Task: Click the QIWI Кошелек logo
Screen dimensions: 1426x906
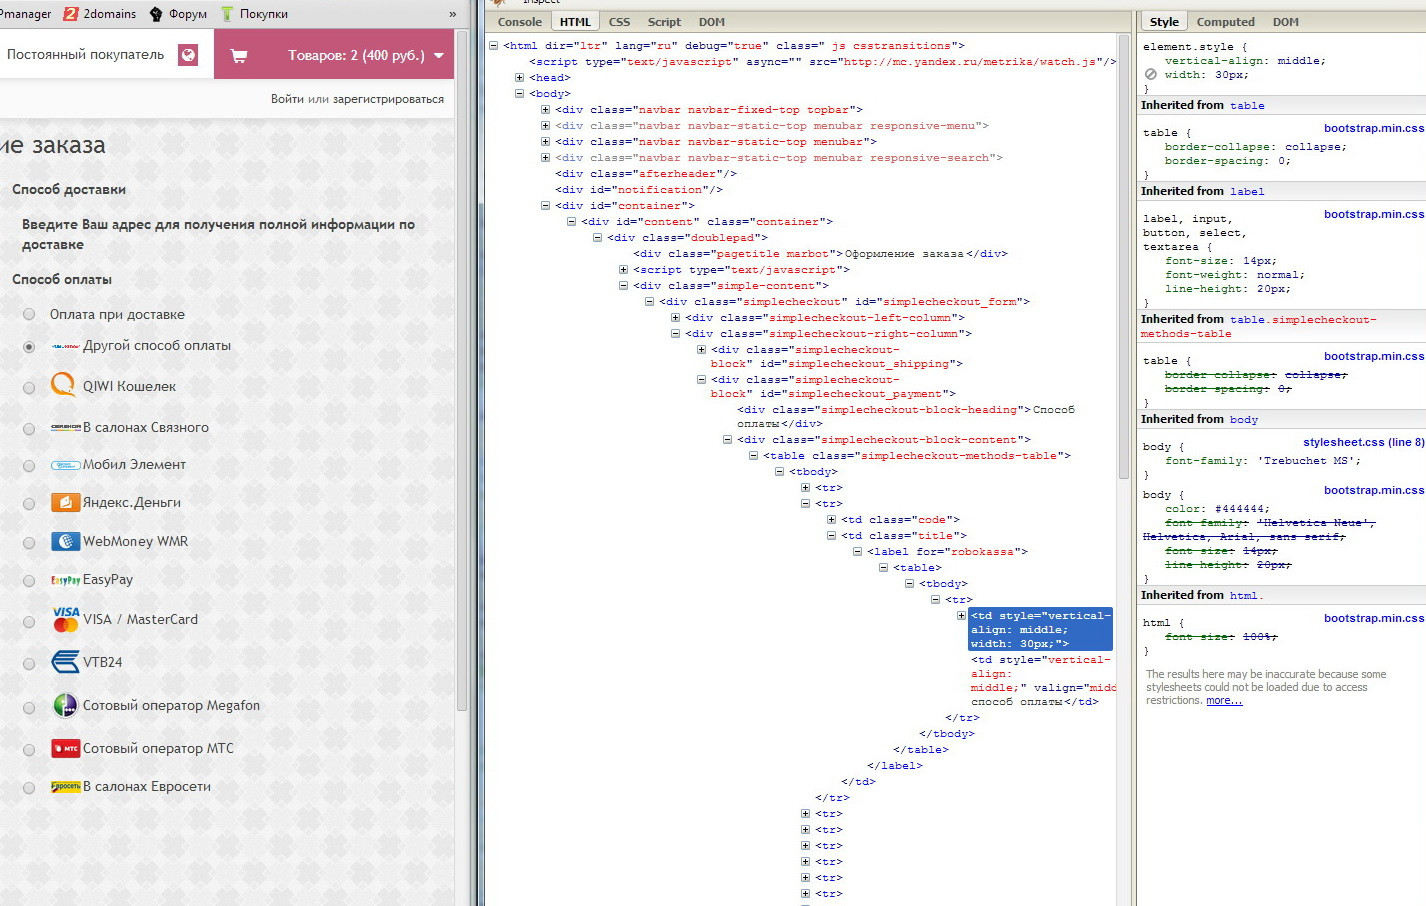Action: (x=63, y=385)
